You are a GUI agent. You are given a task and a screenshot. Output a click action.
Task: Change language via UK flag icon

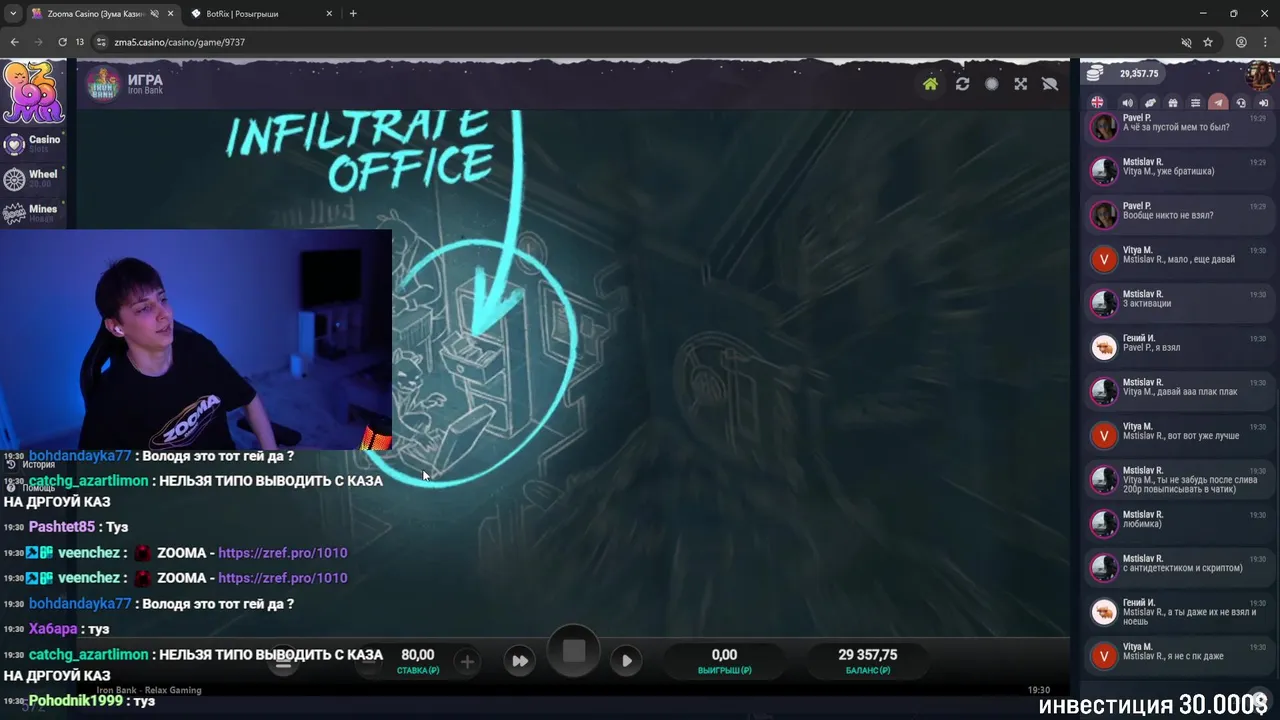coord(1097,102)
